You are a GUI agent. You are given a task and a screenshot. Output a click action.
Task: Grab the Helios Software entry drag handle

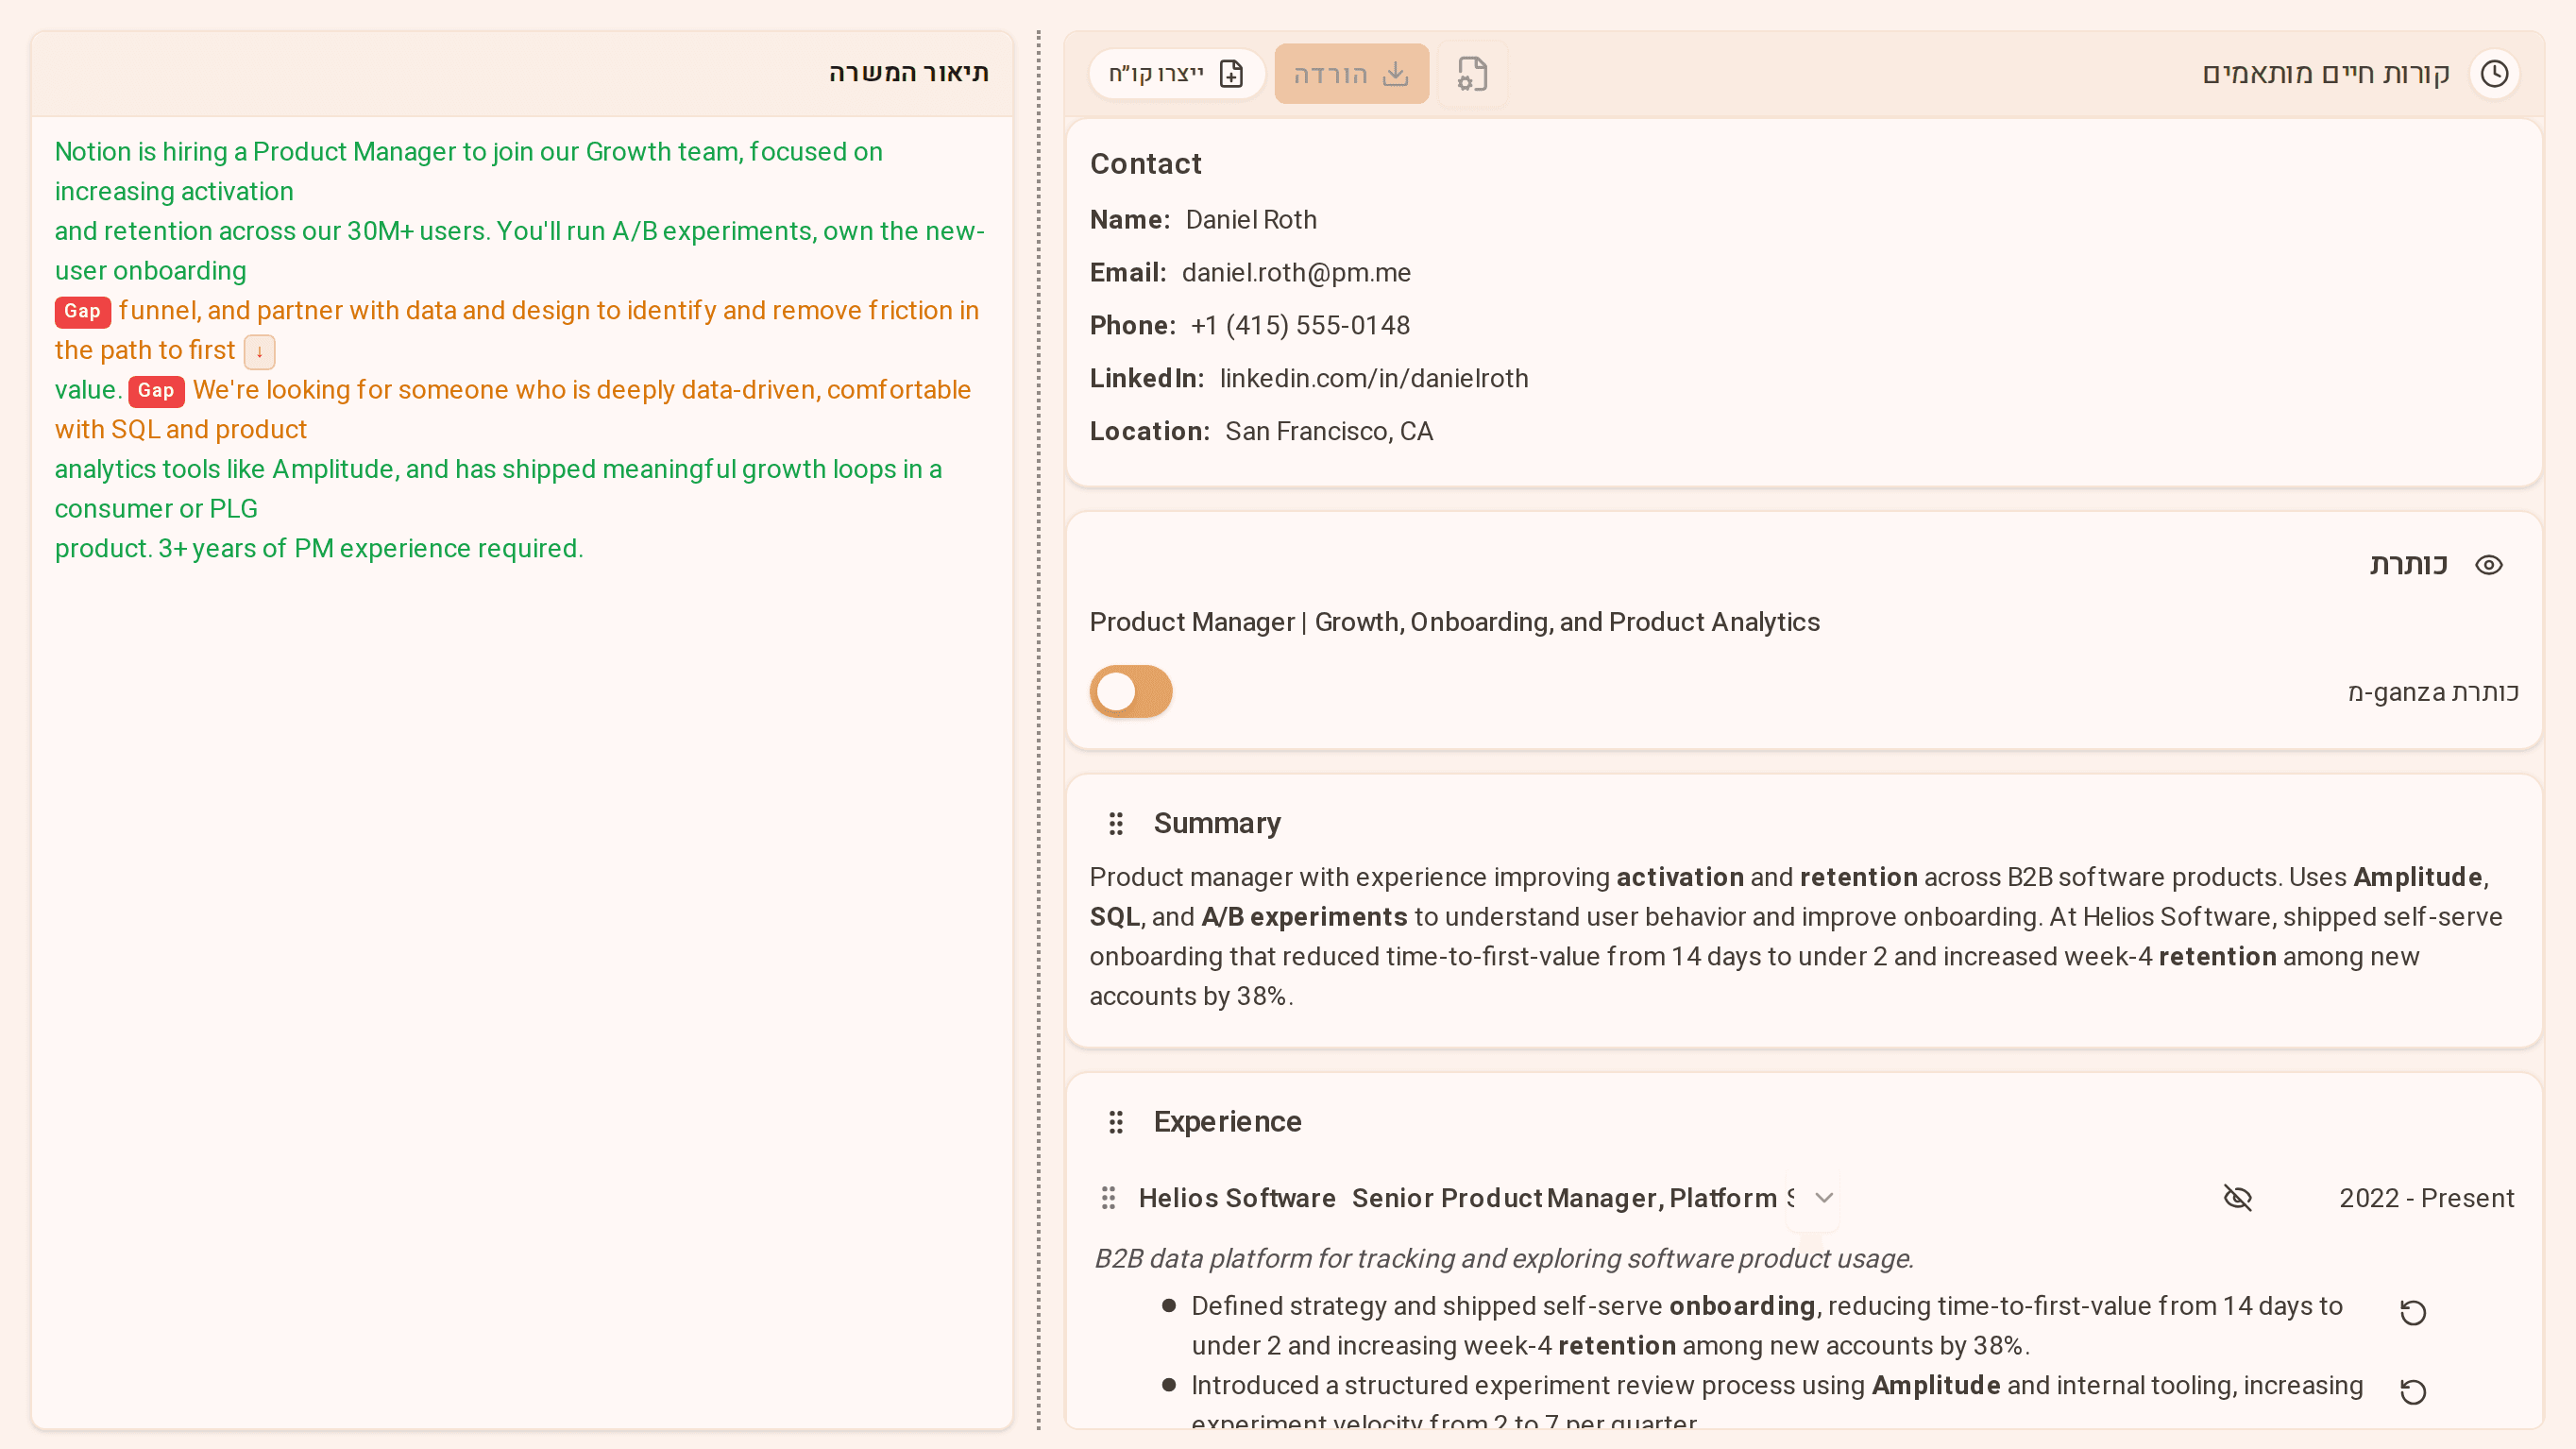[x=1108, y=1198]
